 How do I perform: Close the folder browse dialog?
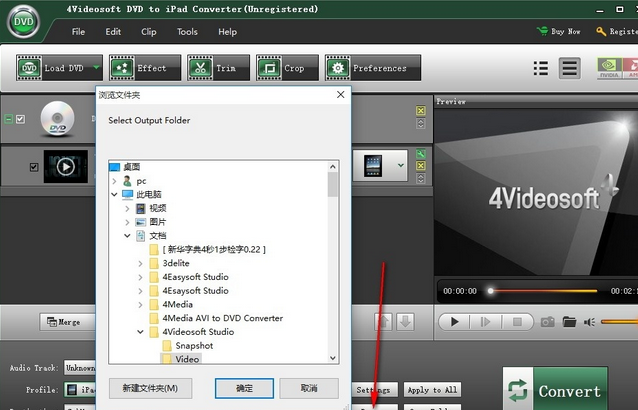pyautogui.click(x=341, y=95)
